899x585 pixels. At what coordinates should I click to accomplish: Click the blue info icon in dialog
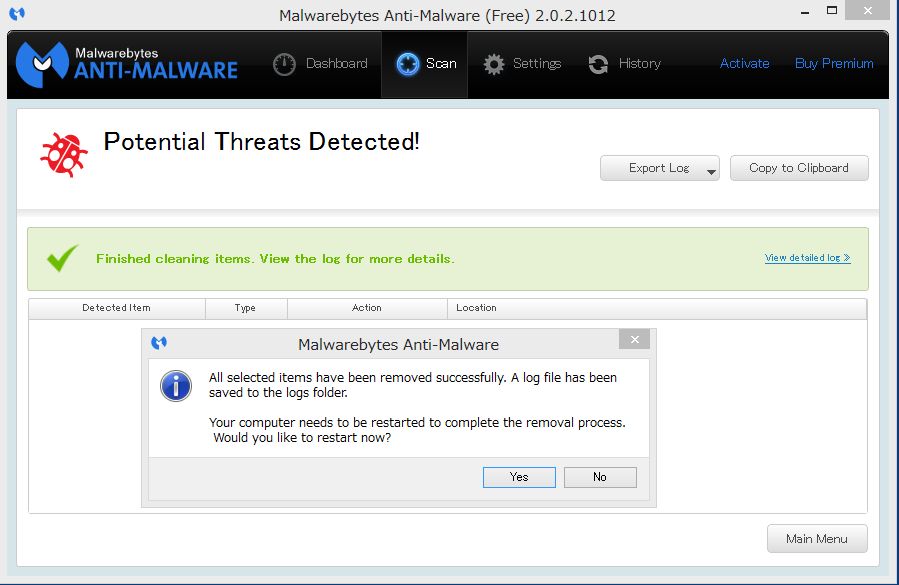[x=176, y=386]
